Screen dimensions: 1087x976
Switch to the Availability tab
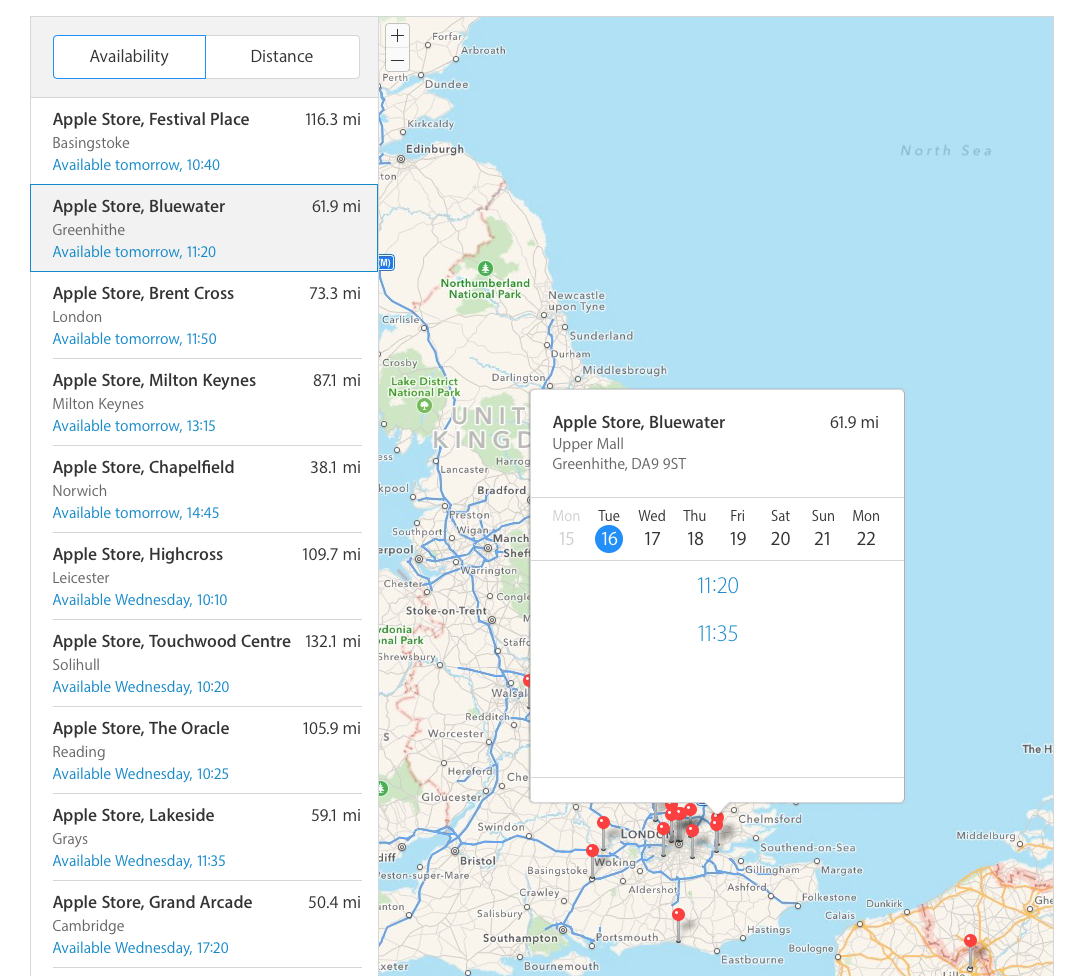(129, 57)
